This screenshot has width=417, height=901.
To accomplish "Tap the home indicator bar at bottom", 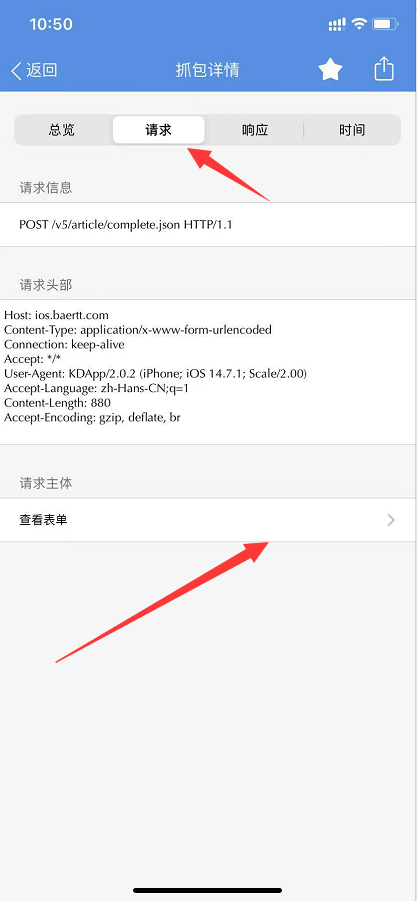I will point(208,890).
